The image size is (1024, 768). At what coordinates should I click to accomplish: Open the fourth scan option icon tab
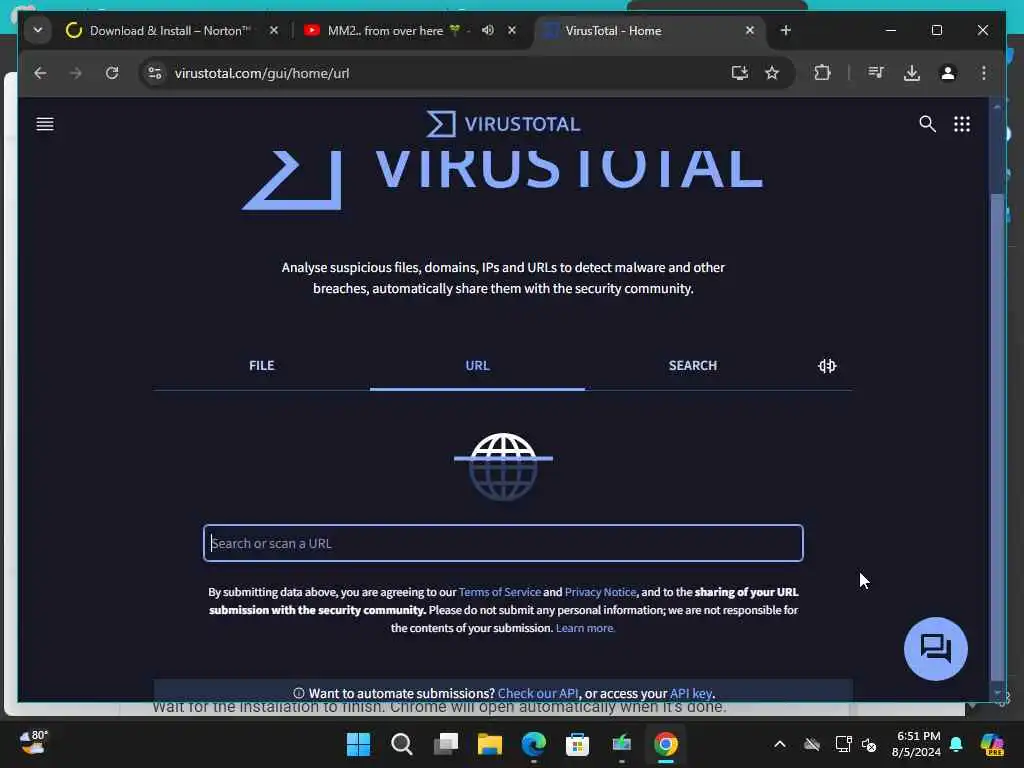[x=827, y=366]
